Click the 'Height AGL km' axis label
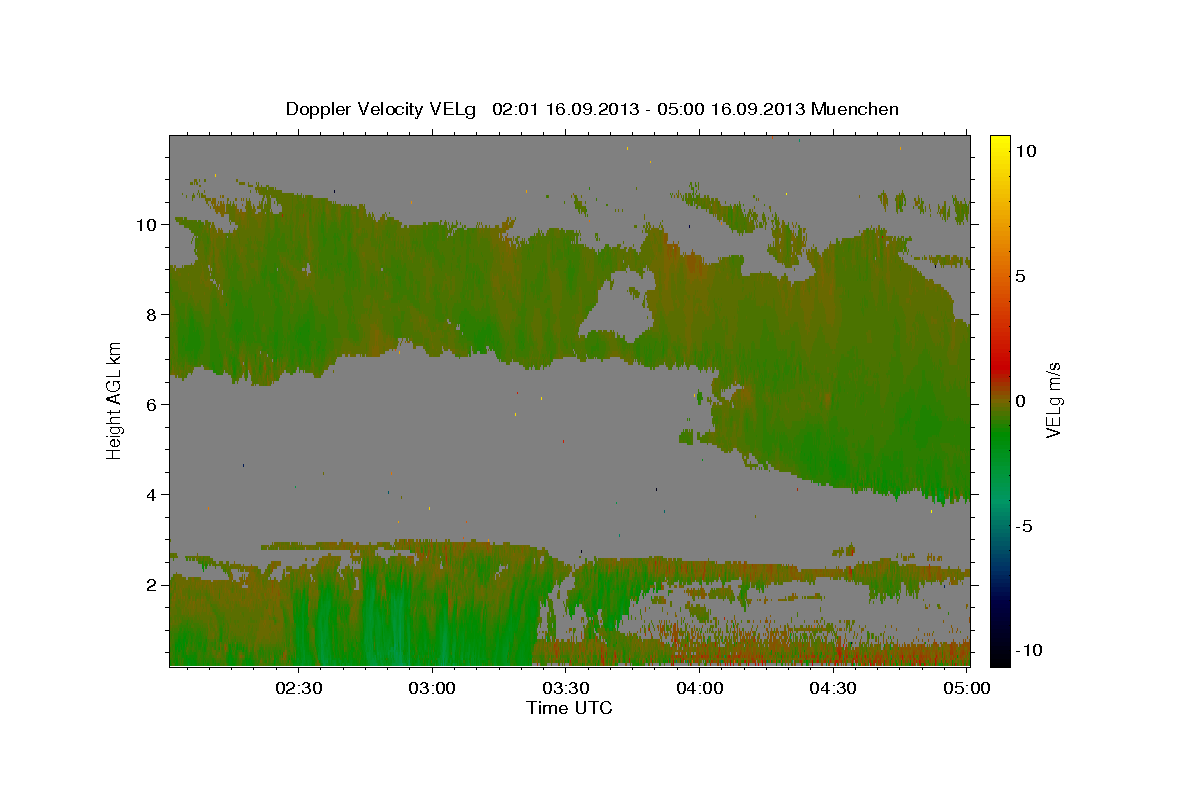This screenshot has height=800, width=1200. (x=115, y=399)
